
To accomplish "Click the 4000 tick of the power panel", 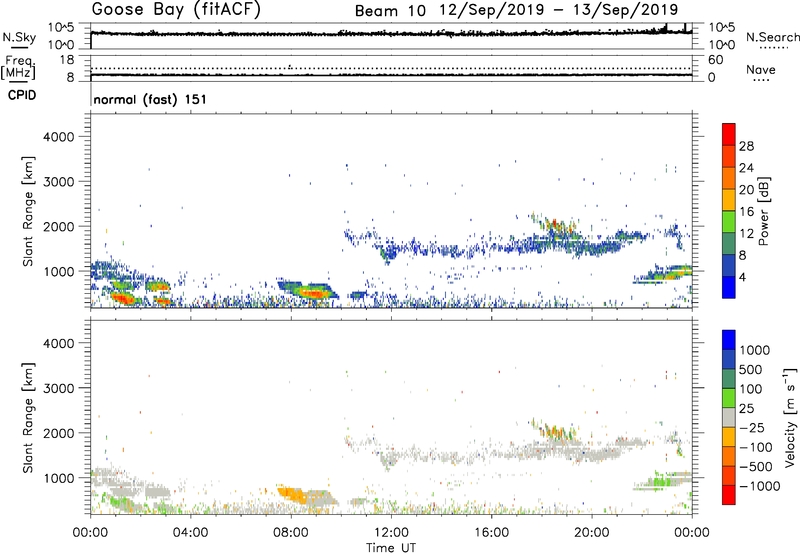I will pyautogui.click(x=59, y=137).
